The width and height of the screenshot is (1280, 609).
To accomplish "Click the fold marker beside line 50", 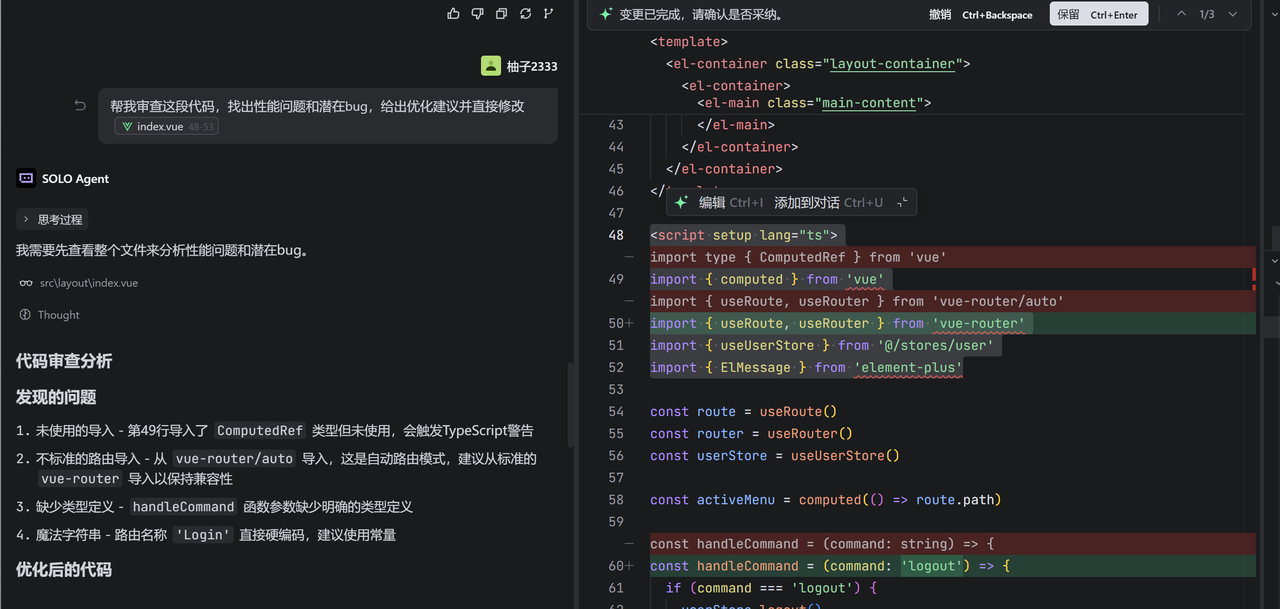I will click(x=629, y=324).
